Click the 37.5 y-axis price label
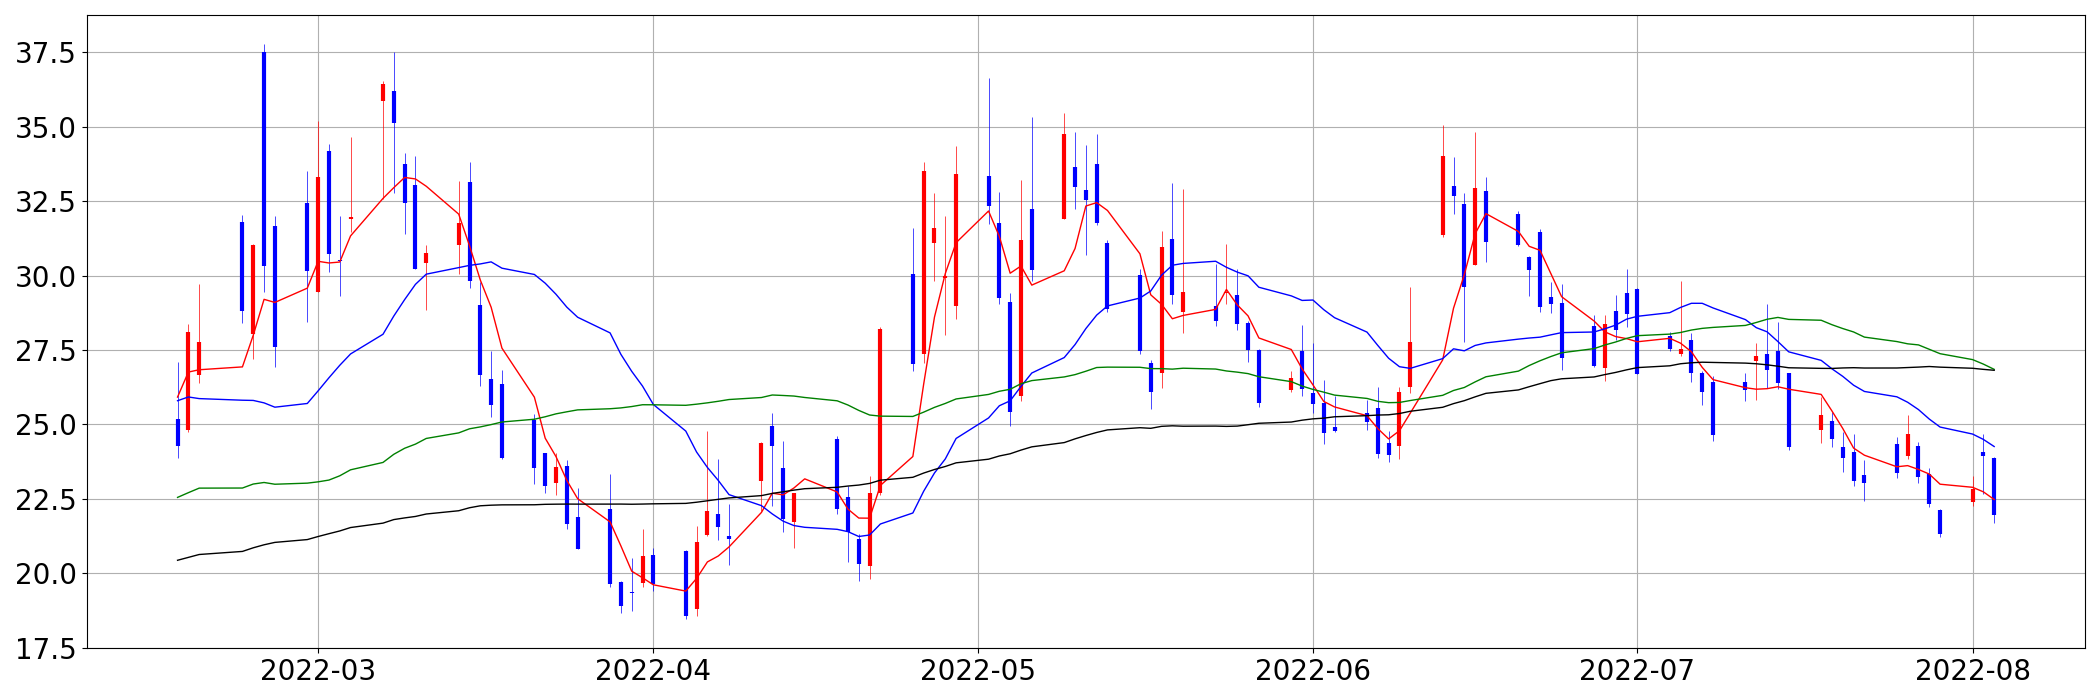The image size is (2100, 700). (45, 54)
